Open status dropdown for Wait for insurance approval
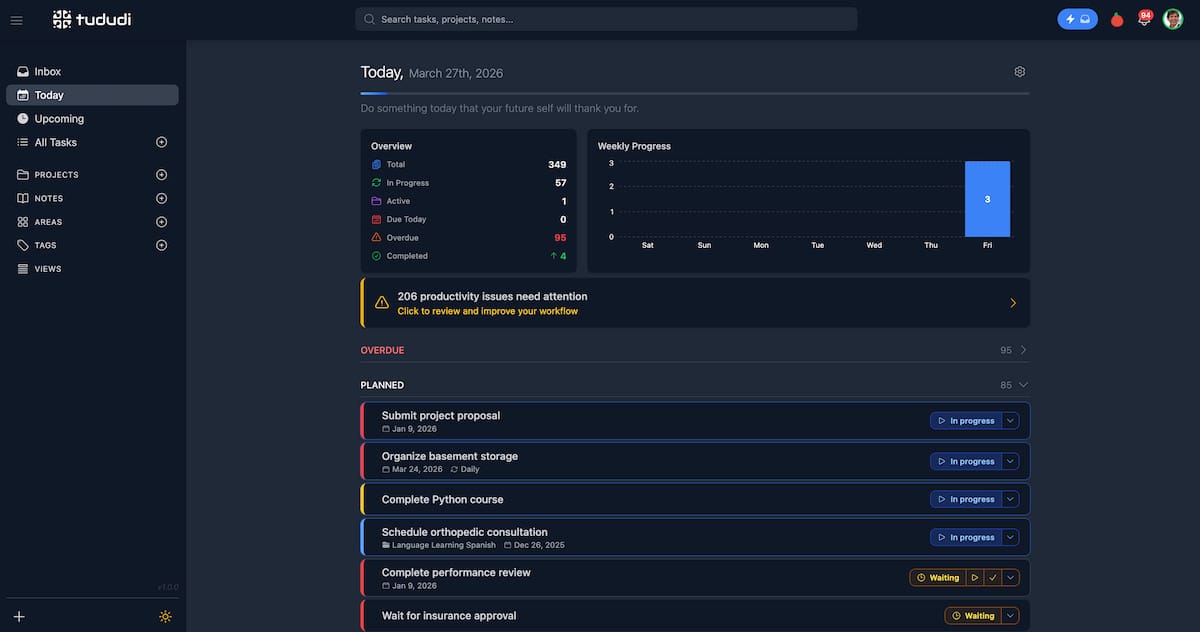1200x632 pixels. [1010, 615]
